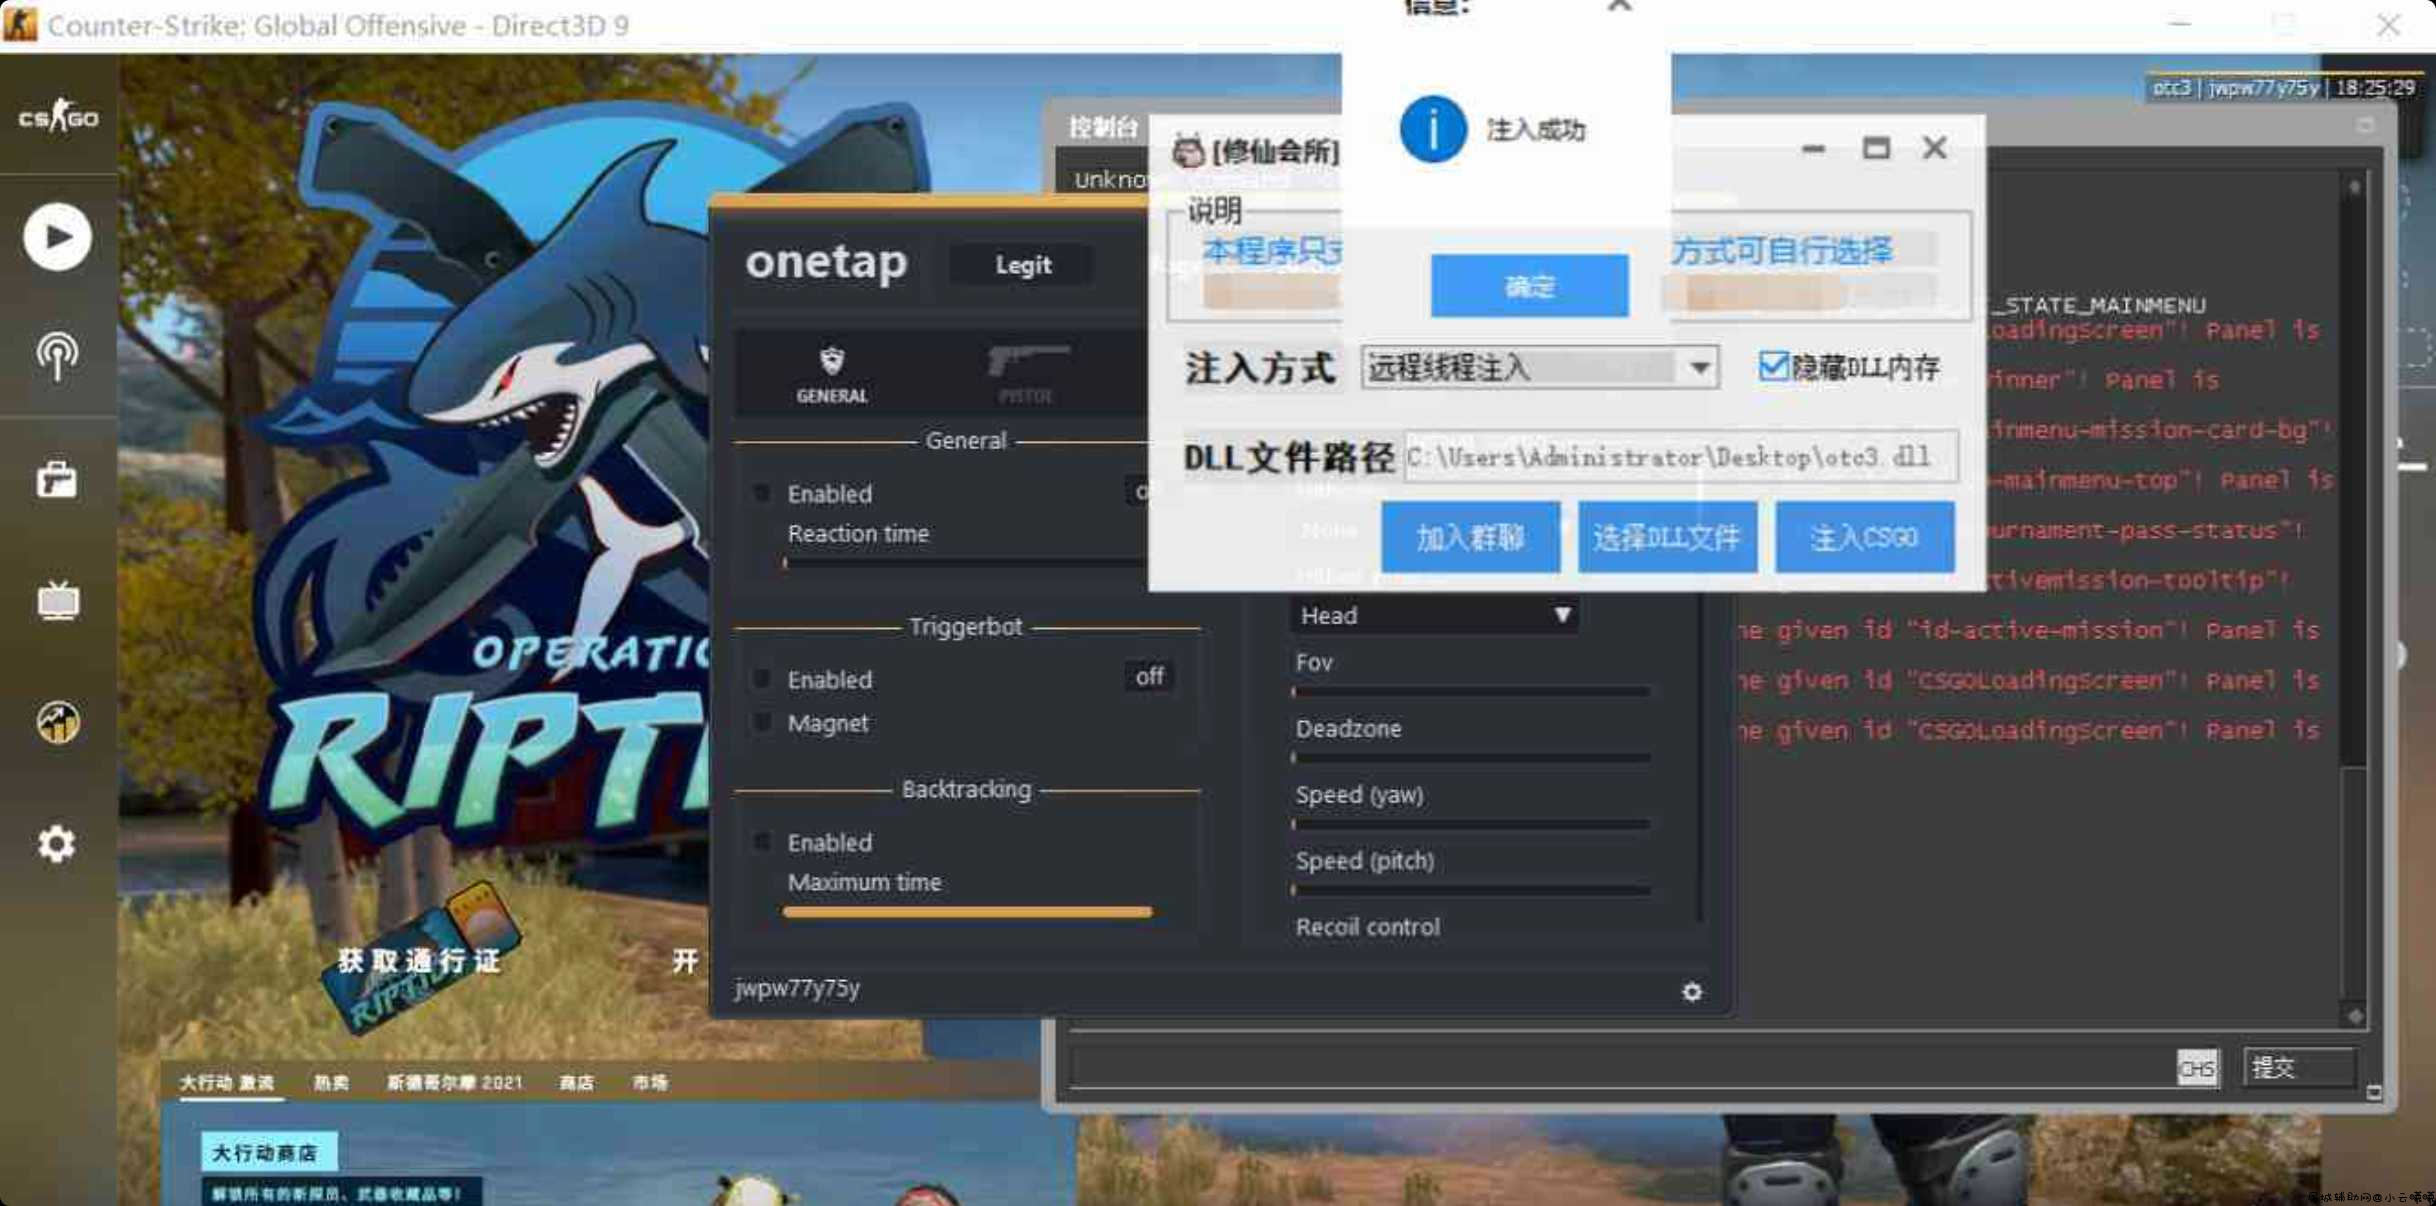2436x1206 pixels.
Task: Adjust the Reaction time slider
Action: (x=965, y=563)
